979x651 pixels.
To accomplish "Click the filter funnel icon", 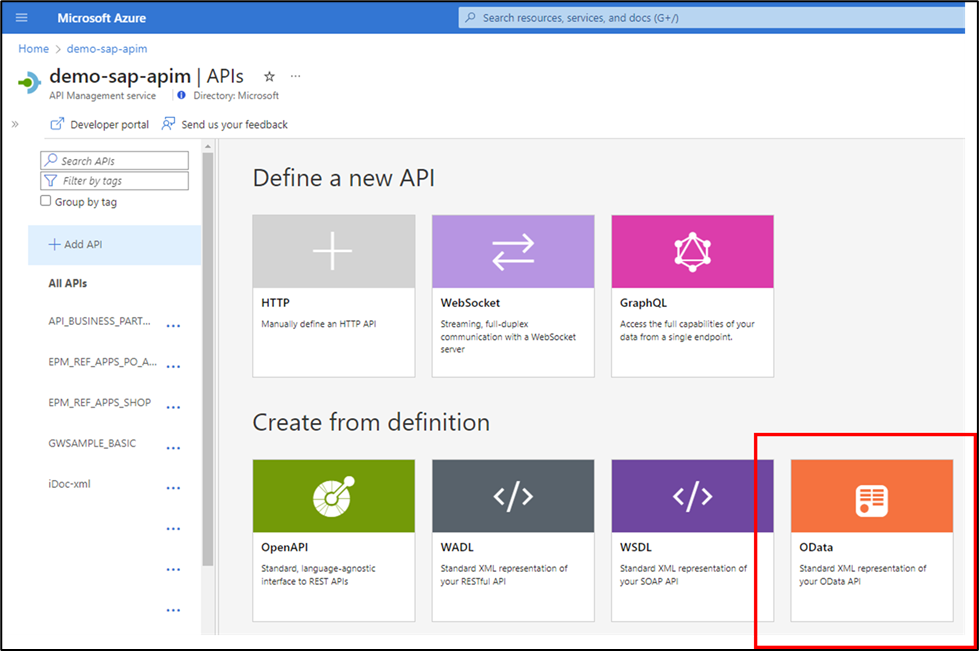I will coord(51,180).
